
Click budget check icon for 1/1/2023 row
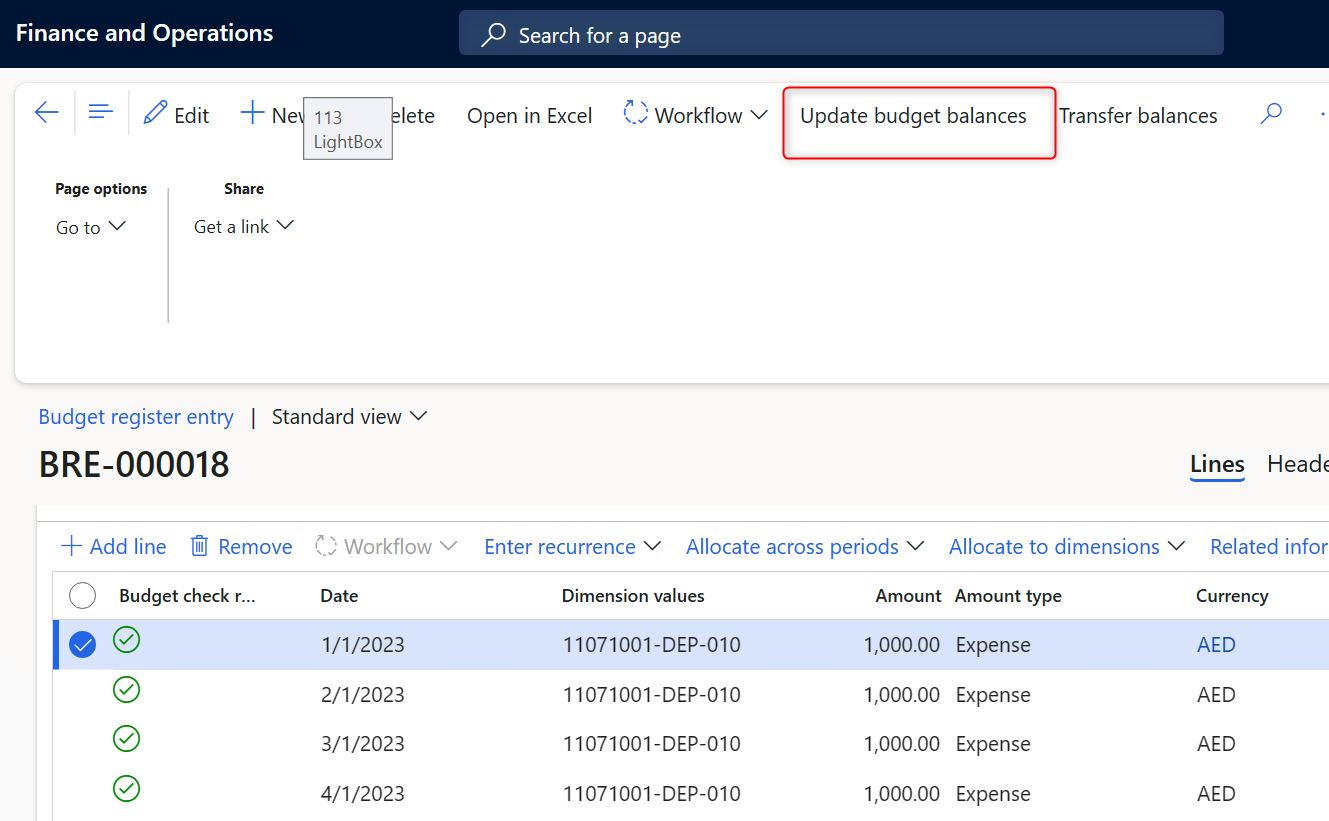(126, 640)
